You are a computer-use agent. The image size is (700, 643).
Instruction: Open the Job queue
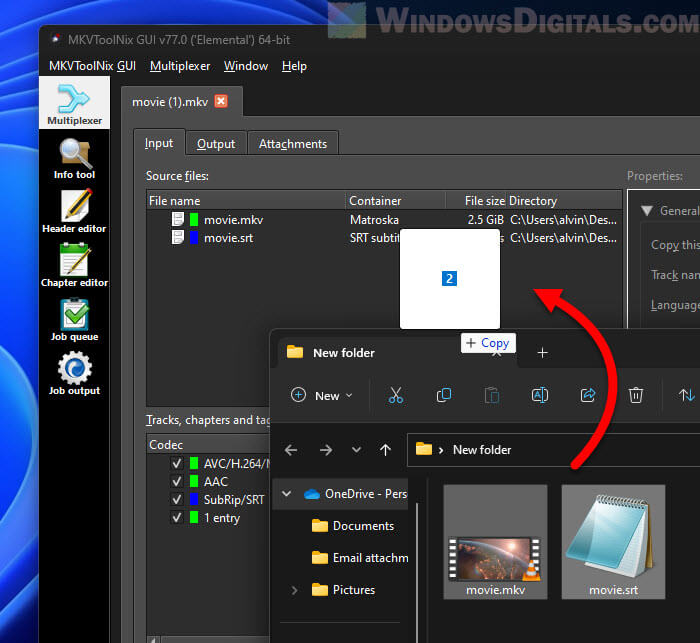[74, 320]
